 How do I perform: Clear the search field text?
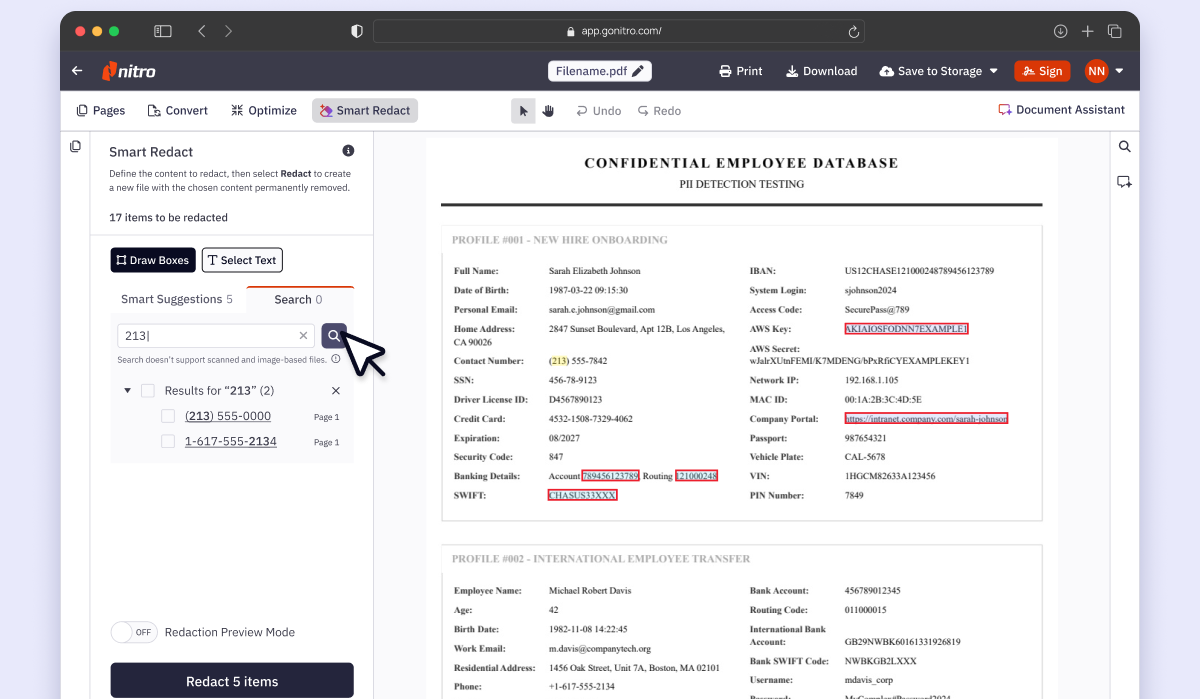(304, 336)
